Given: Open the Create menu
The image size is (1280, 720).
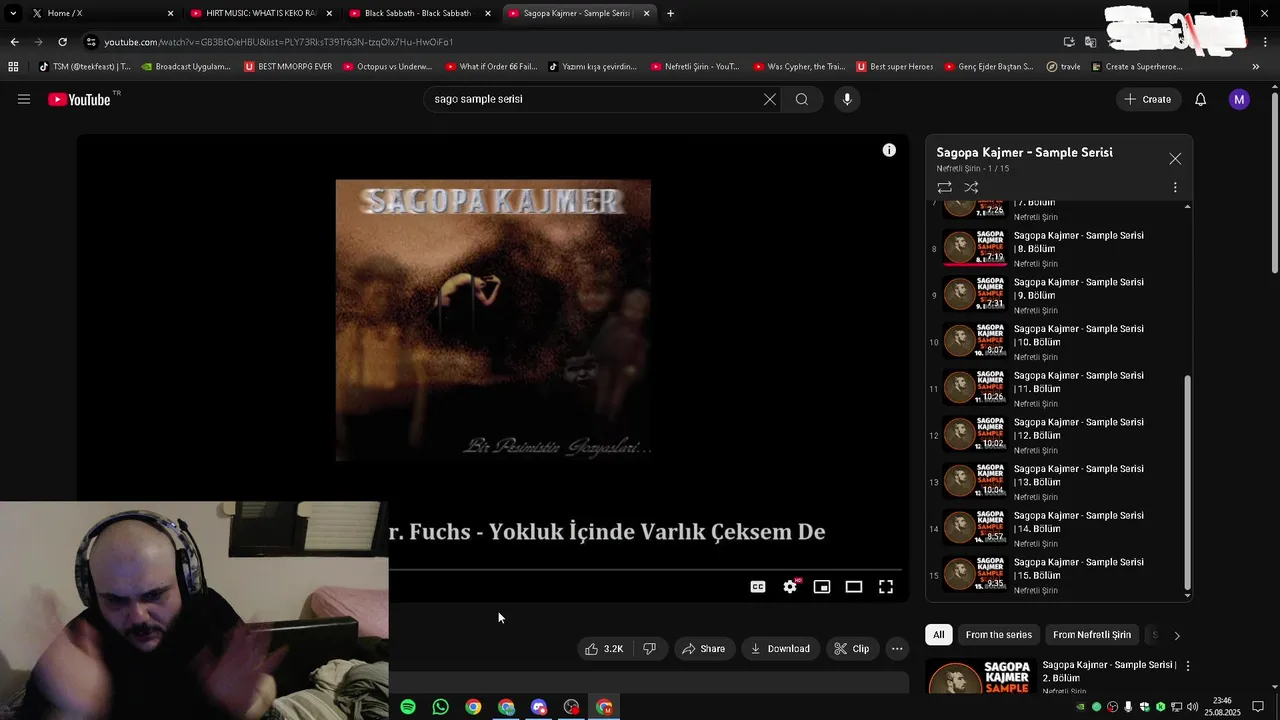Looking at the screenshot, I should pos(1148,99).
